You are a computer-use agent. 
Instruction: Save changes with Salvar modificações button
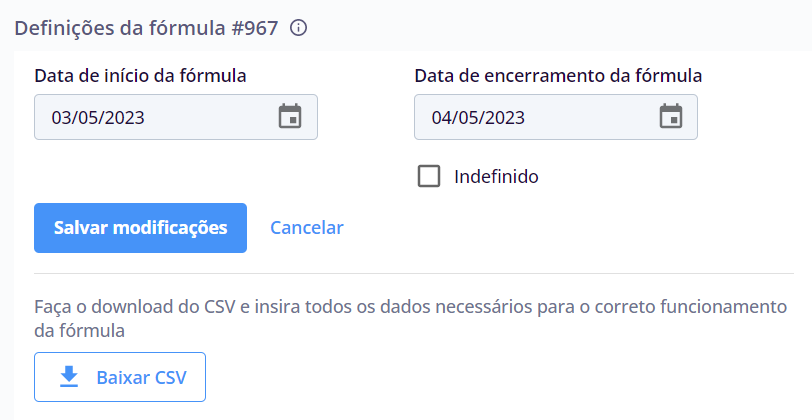[x=140, y=228]
